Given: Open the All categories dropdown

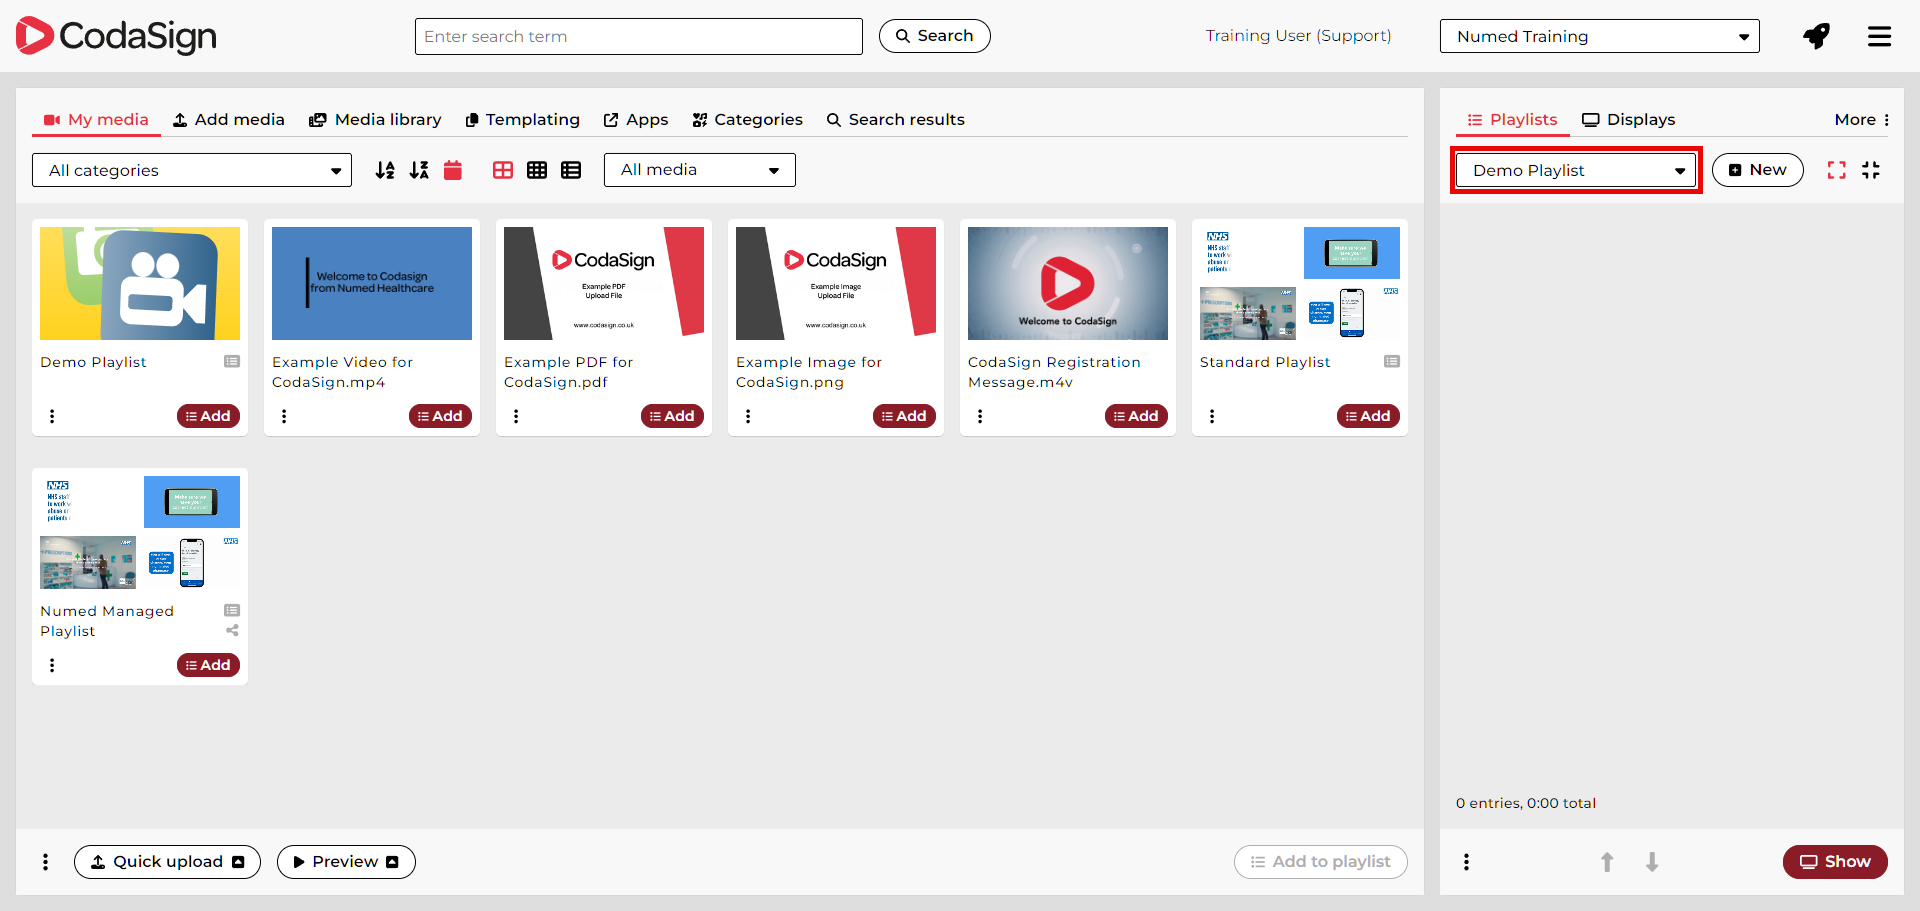Looking at the screenshot, I should [x=192, y=170].
